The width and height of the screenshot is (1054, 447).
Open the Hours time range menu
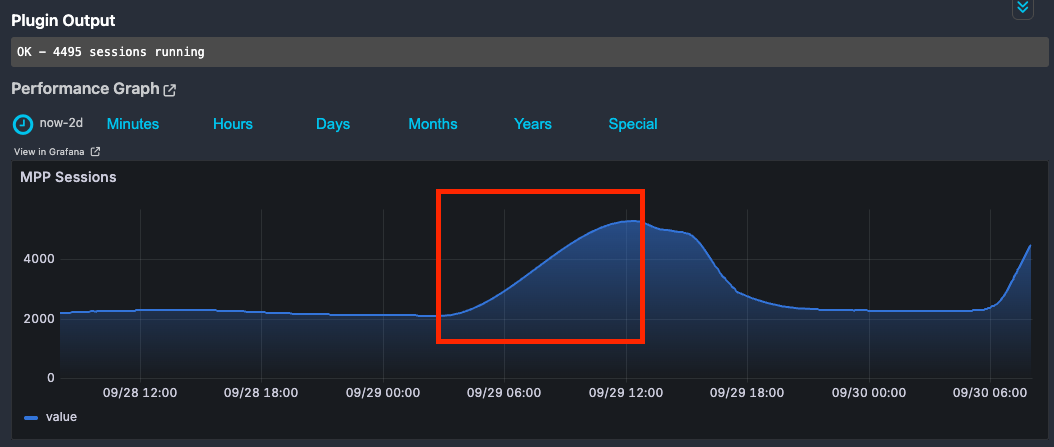(x=233, y=124)
